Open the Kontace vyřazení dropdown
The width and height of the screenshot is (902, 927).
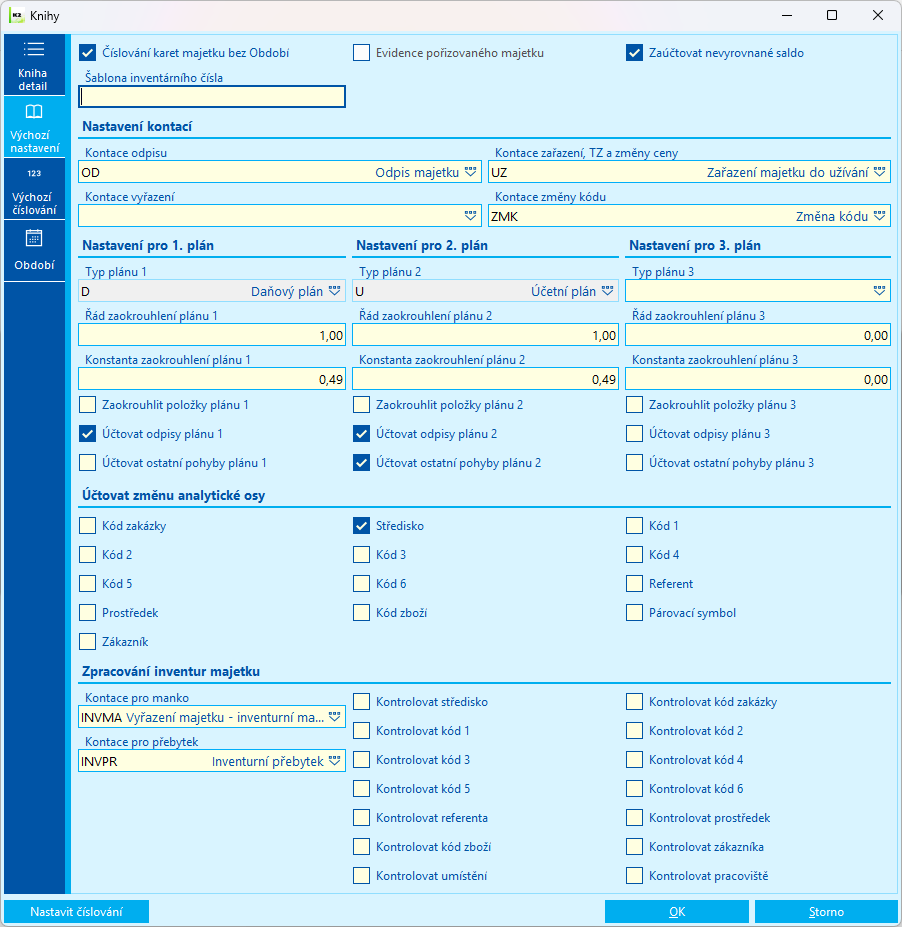coord(471,216)
